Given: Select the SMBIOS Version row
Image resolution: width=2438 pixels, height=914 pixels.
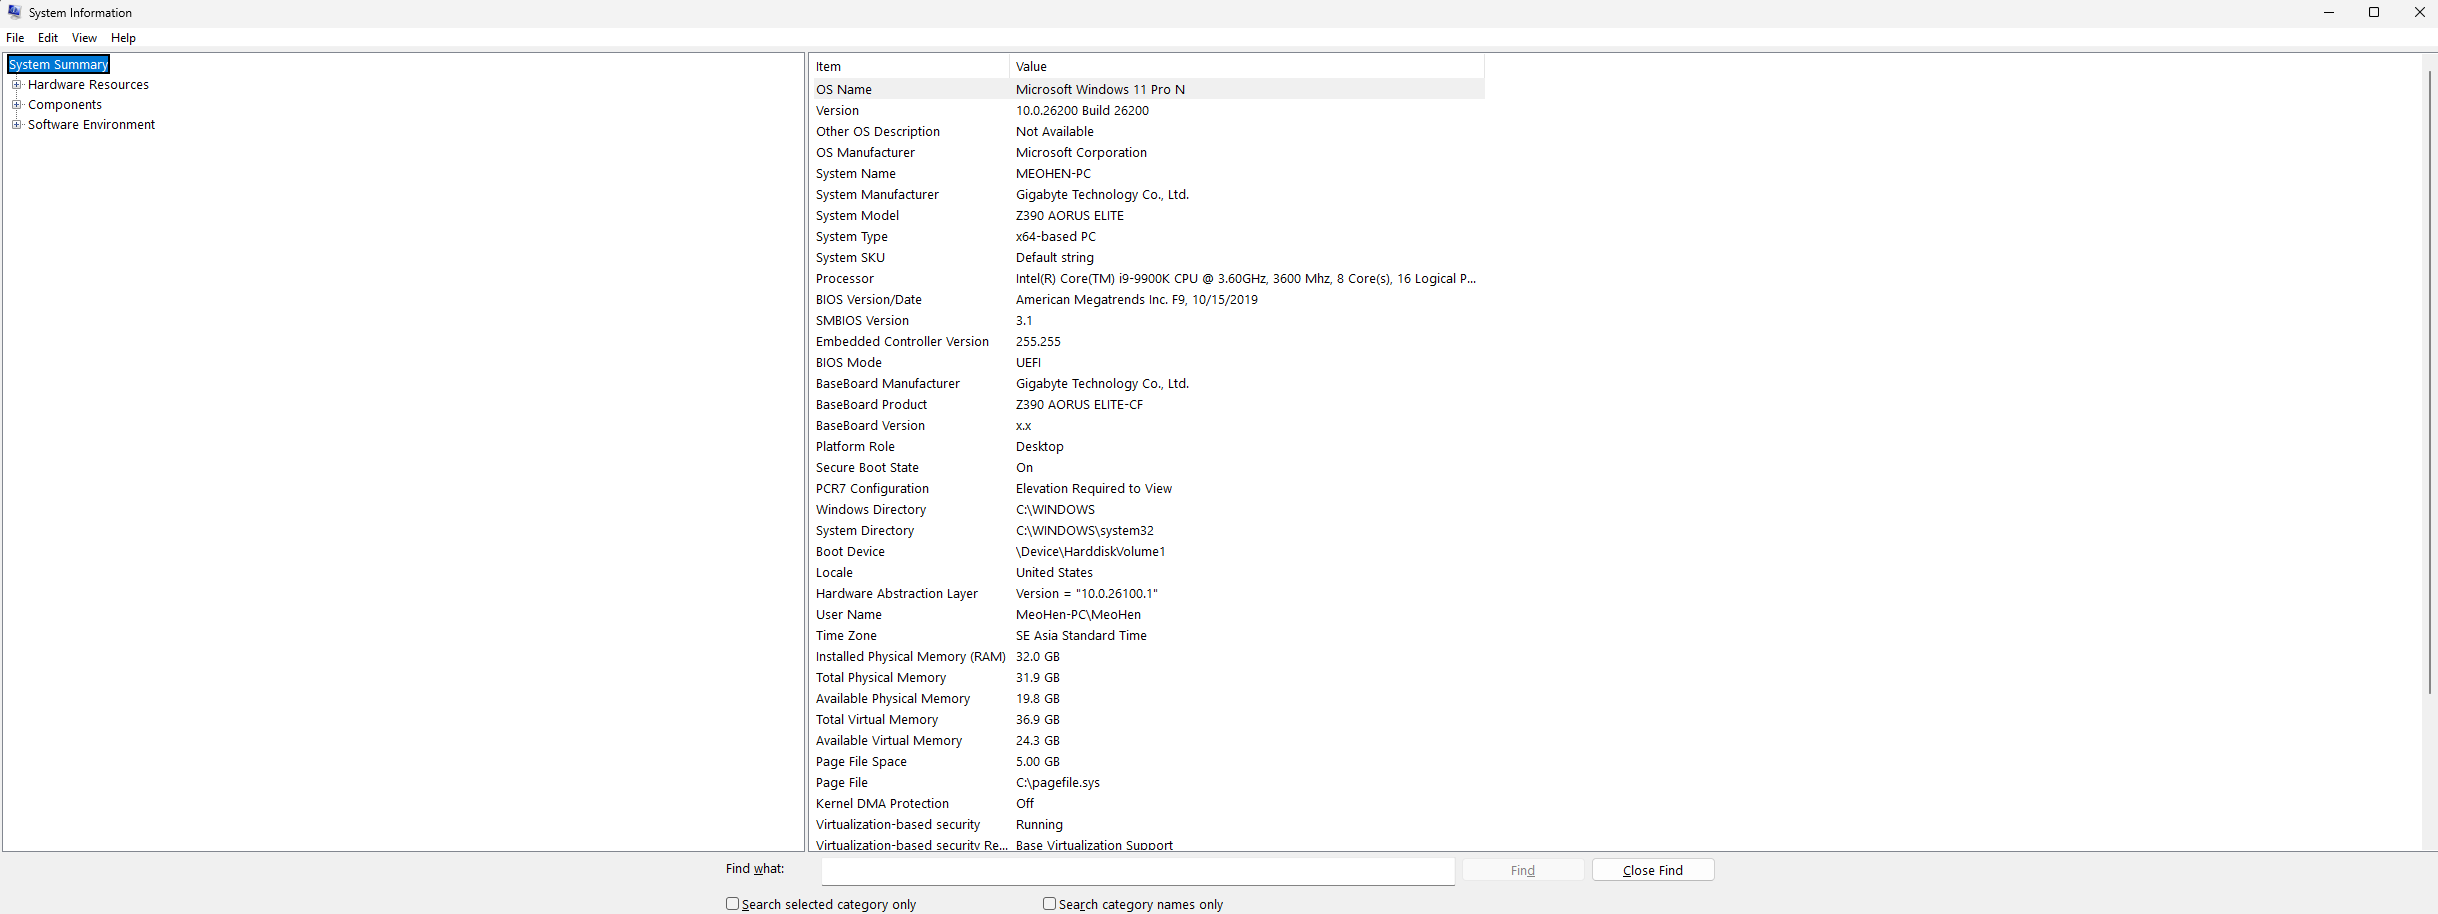Looking at the screenshot, I should 1147,321.
